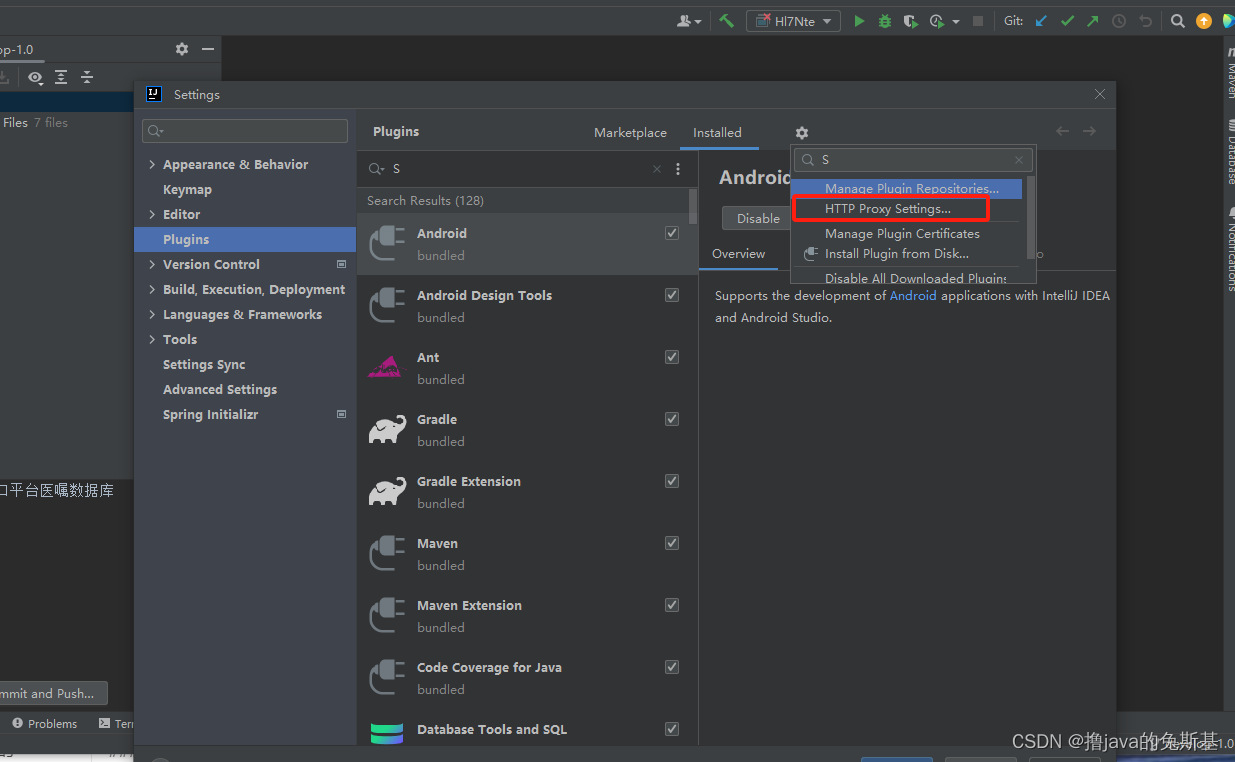
Task: Select the Overview tab
Action: click(x=738, y=254)
